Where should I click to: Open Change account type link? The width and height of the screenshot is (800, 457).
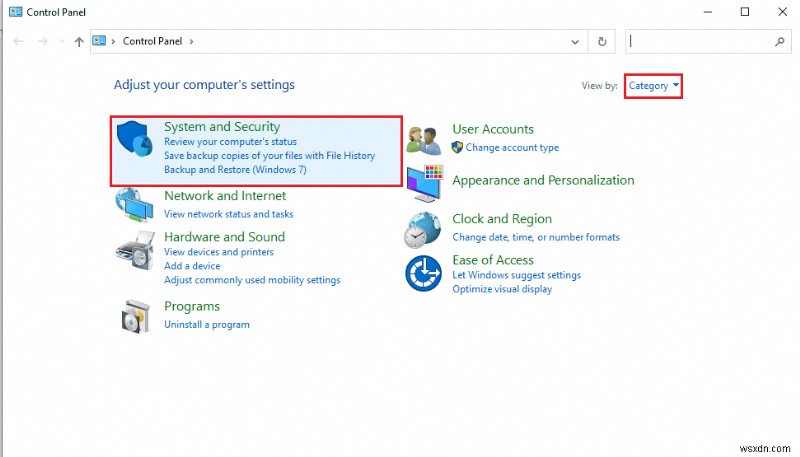[512, 148]
